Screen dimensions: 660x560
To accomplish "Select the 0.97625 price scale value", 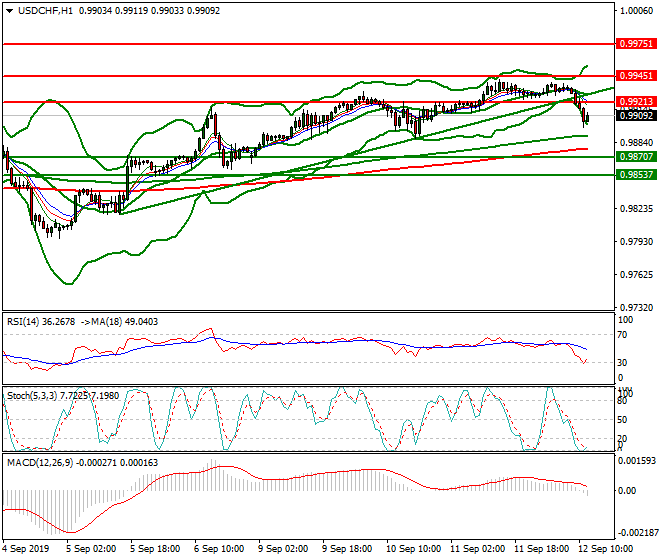I will [x=636, y=275].
